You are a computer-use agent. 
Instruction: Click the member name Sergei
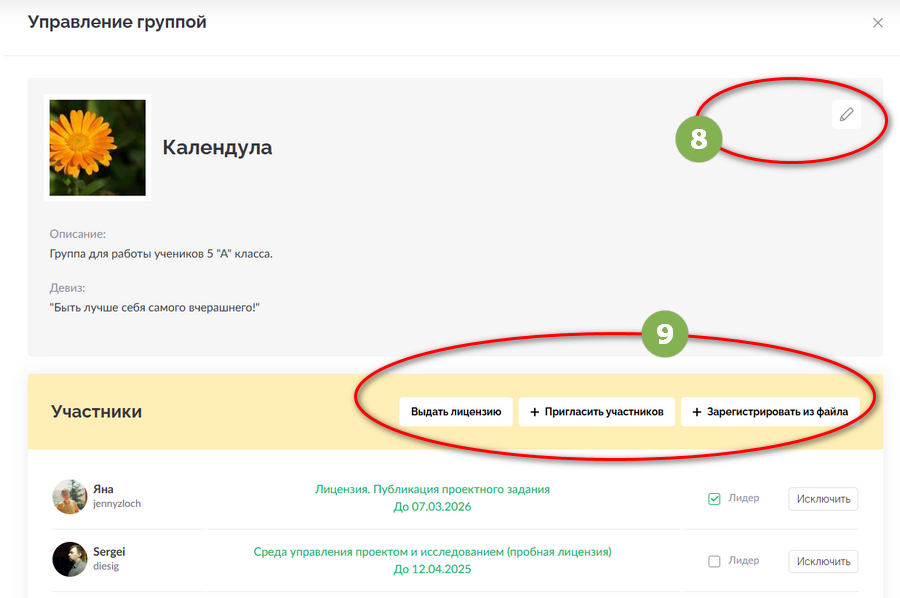[109, 552]
